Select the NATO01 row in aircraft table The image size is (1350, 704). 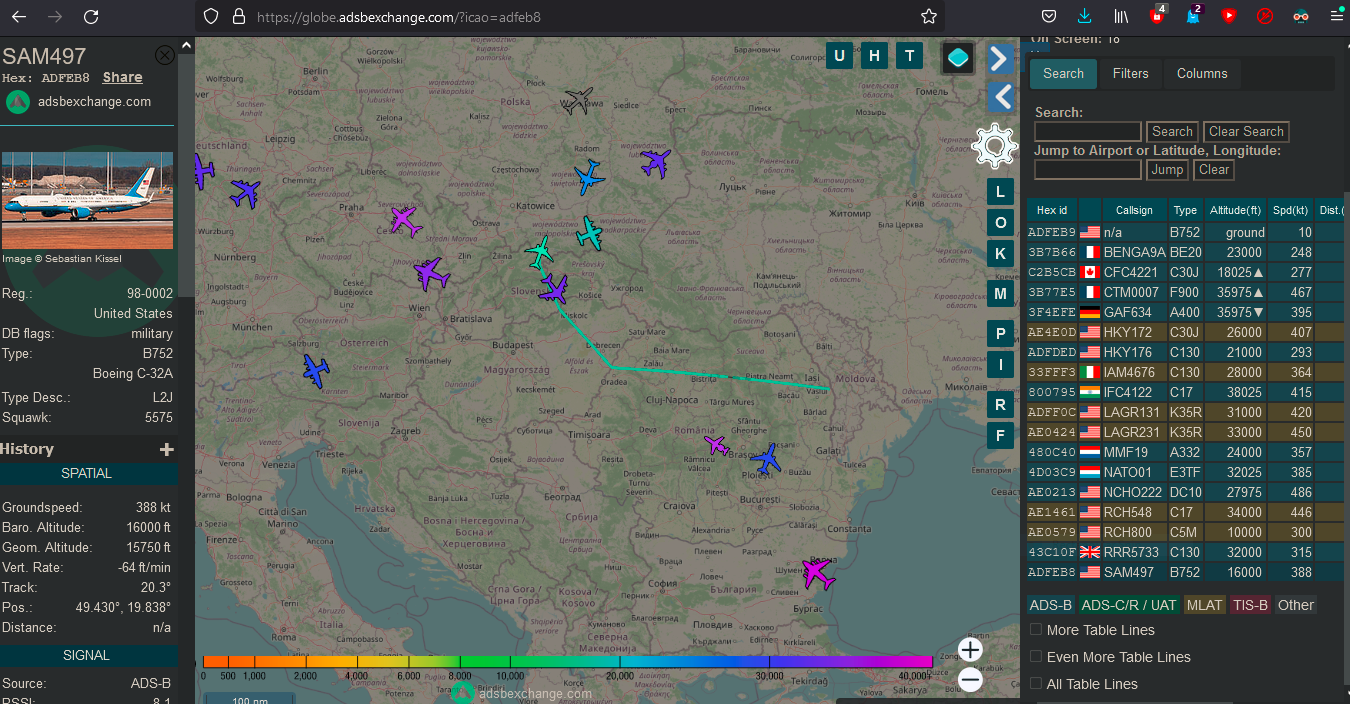[x=1185, y=472]
